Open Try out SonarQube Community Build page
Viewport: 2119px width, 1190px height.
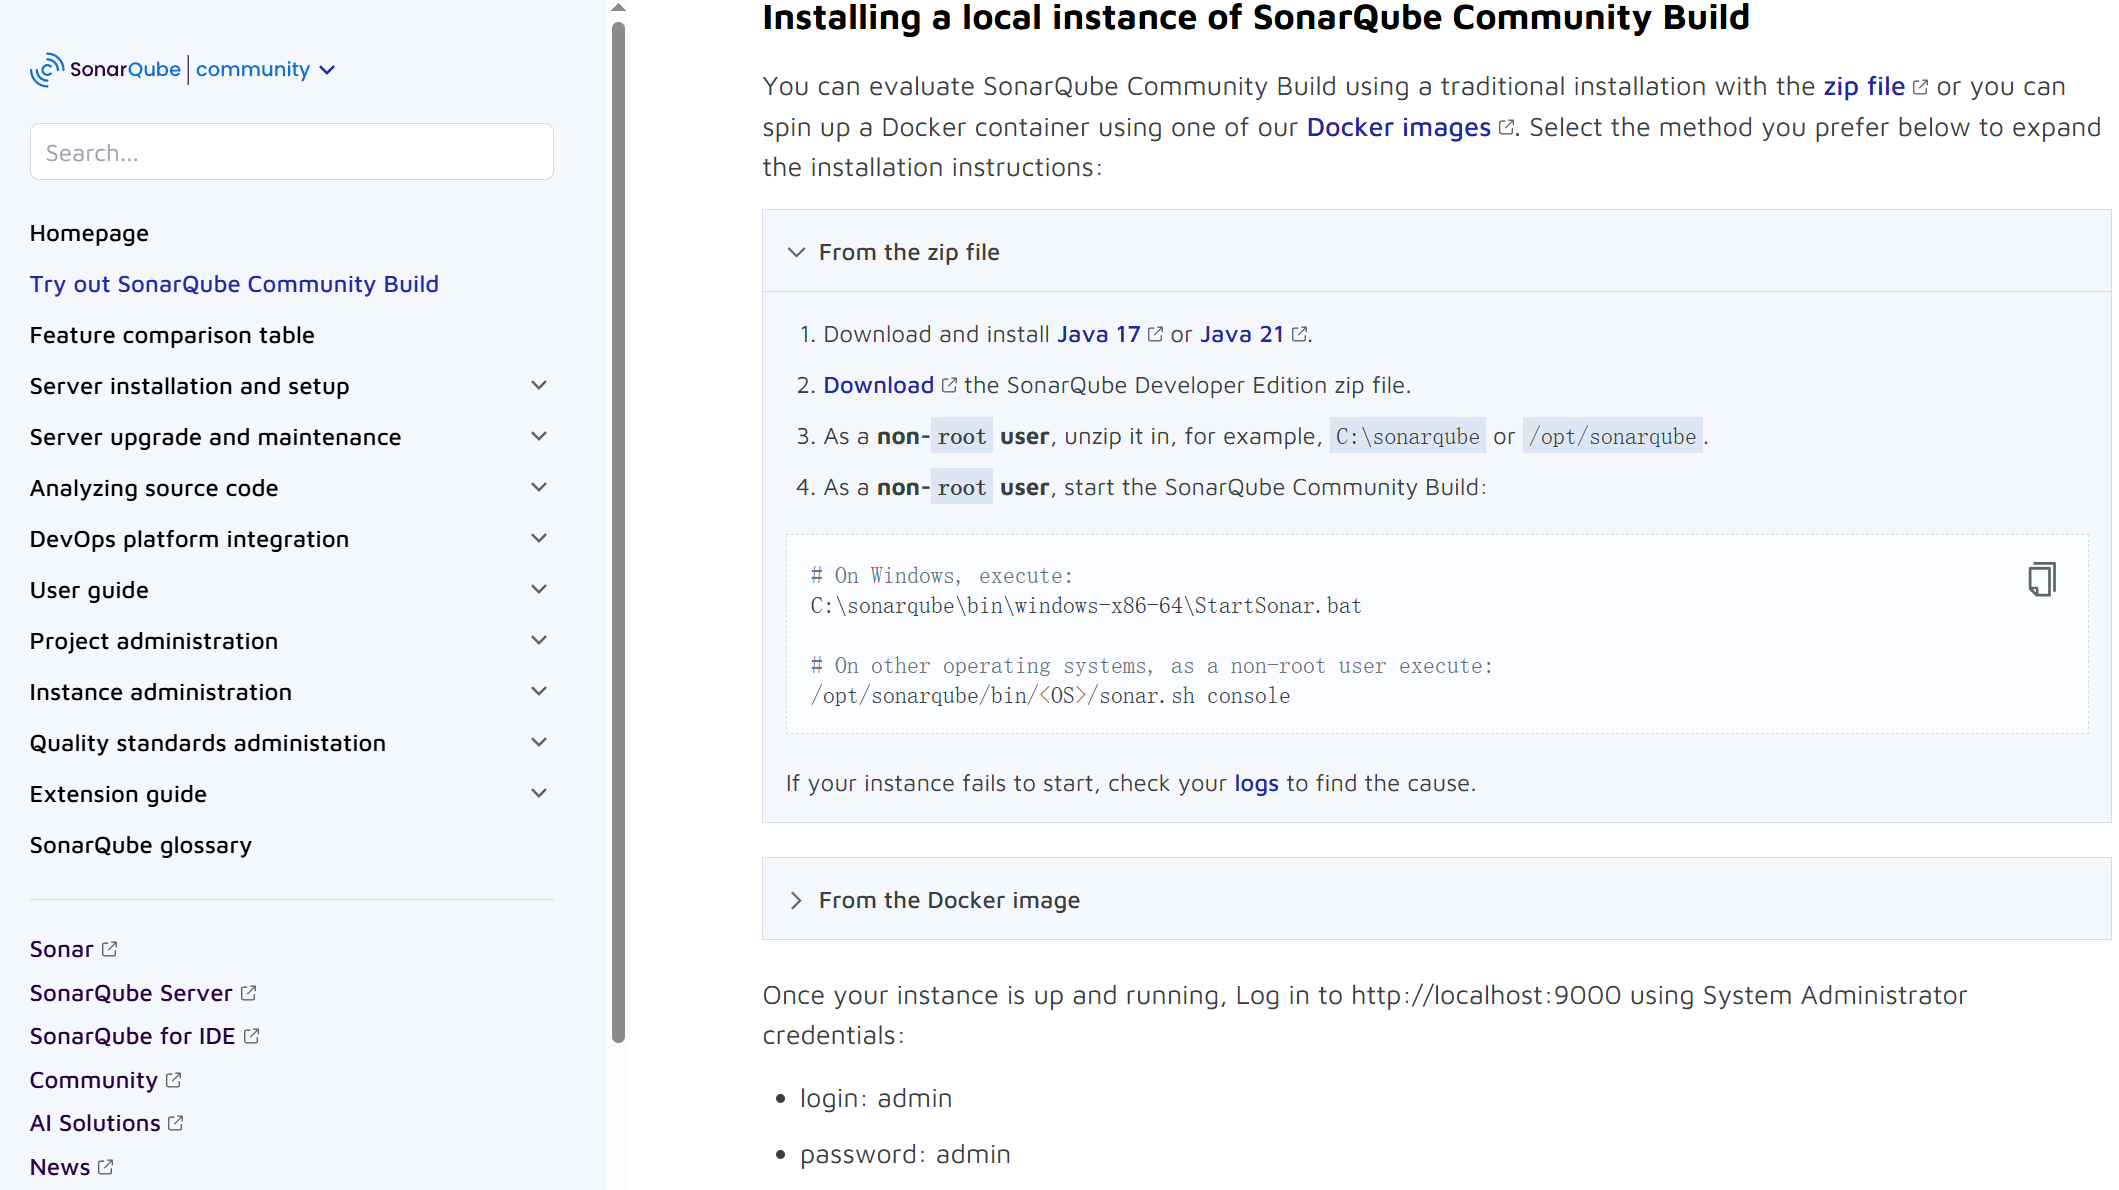234,284
